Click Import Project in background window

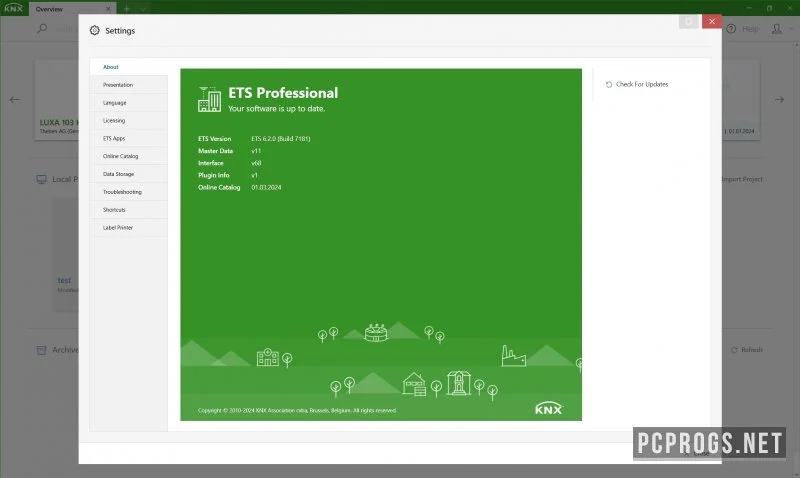coord(742,179)
